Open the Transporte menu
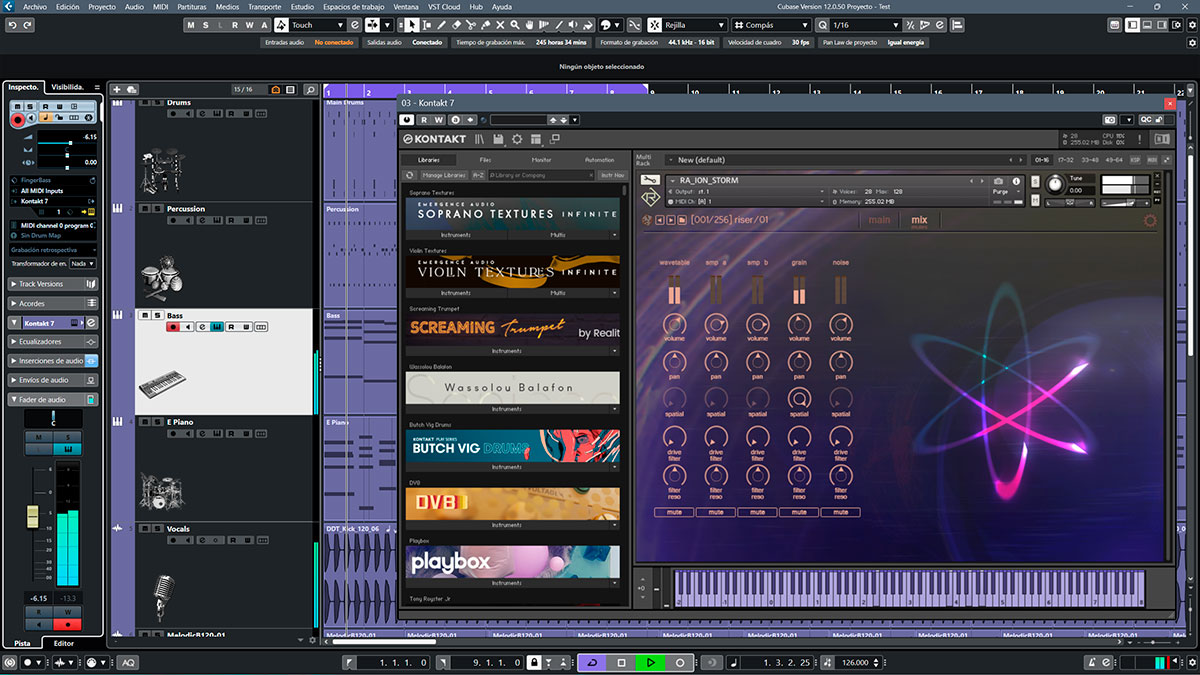1200x675 pixels. (x=264, y=6)
